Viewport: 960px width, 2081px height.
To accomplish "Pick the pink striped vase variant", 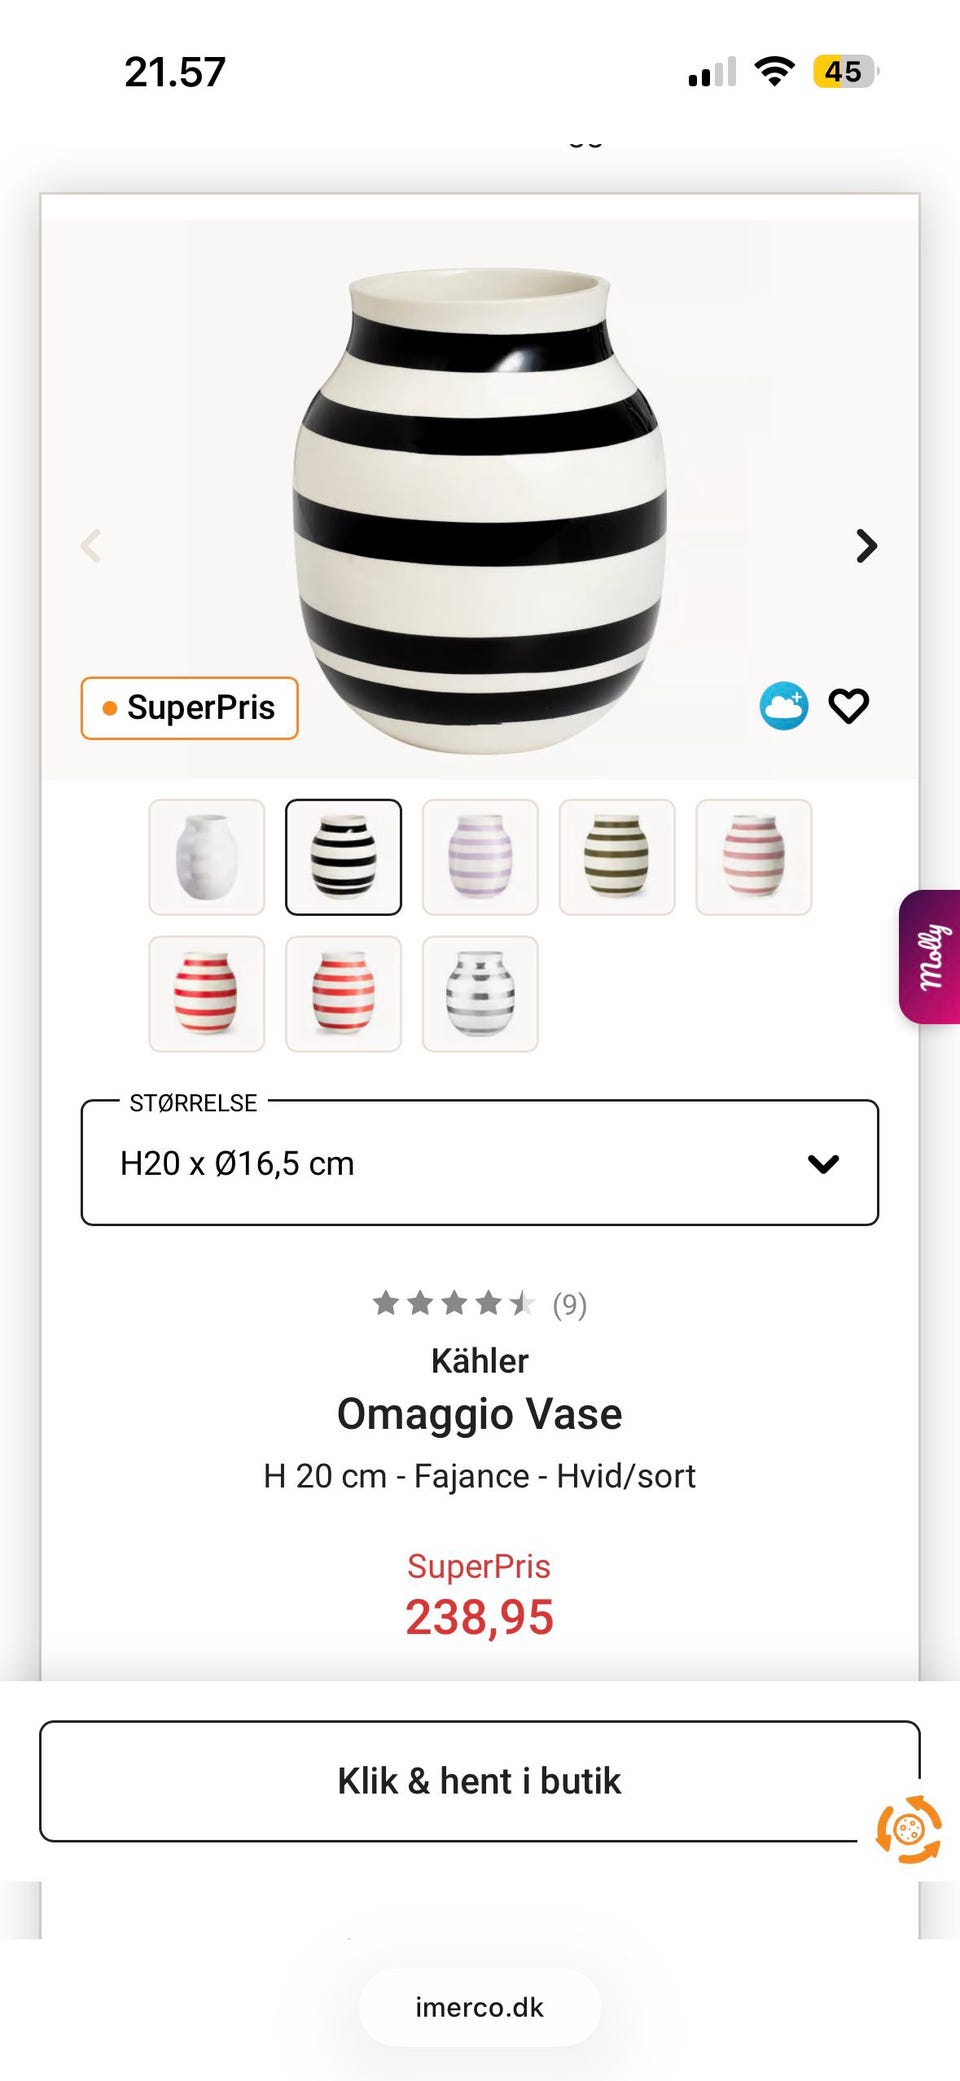I will pos(754,857).
